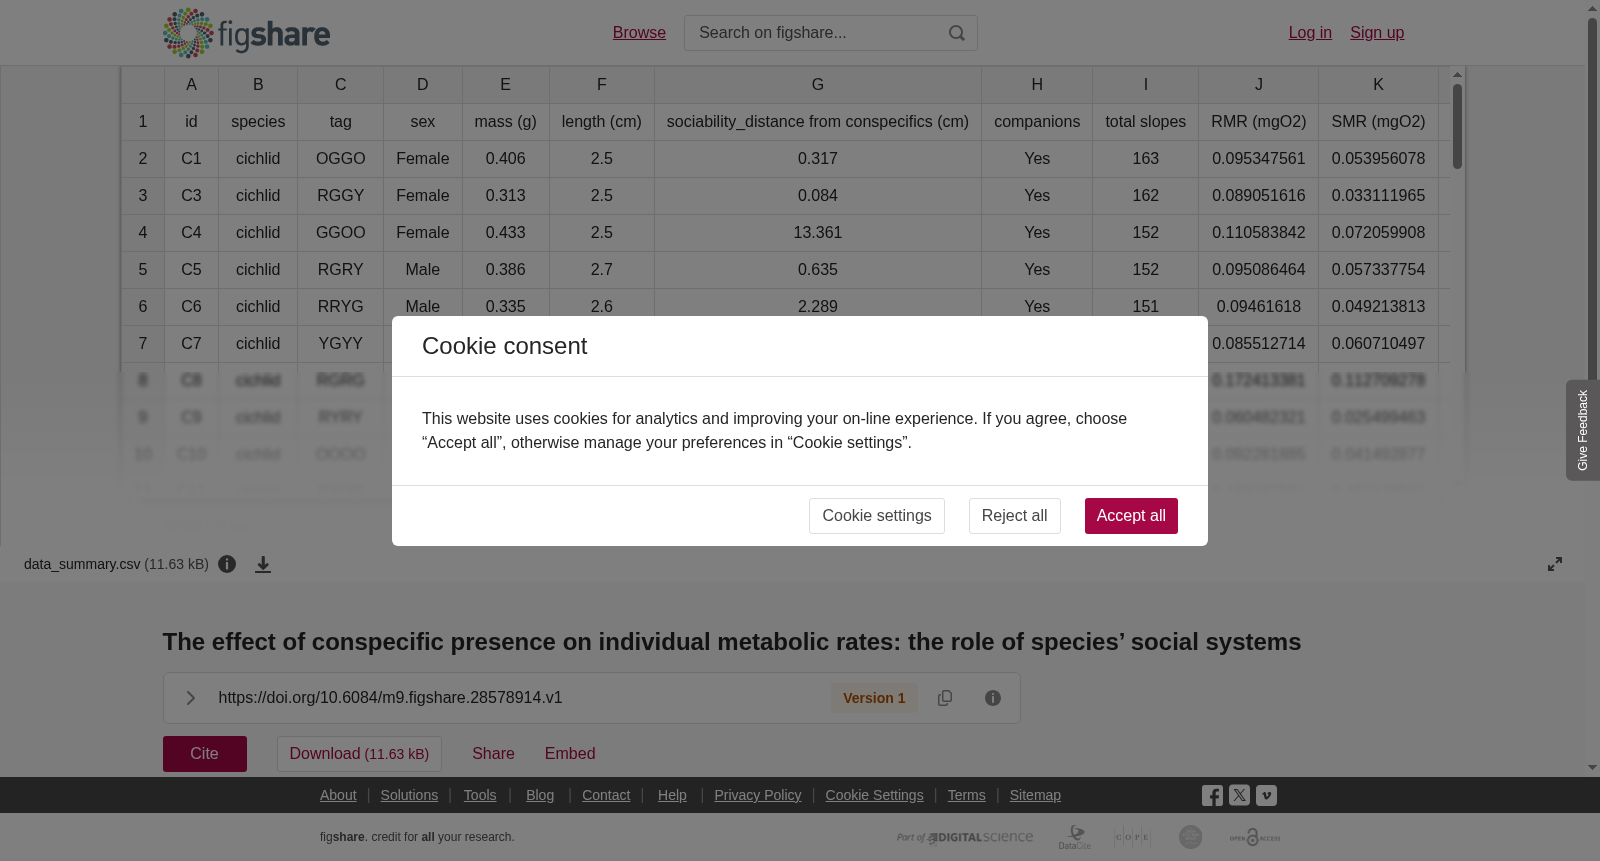The width and height of the screenshot is (1600, 861).
Task: Click the COPE logo
Action: (1132, 837)
